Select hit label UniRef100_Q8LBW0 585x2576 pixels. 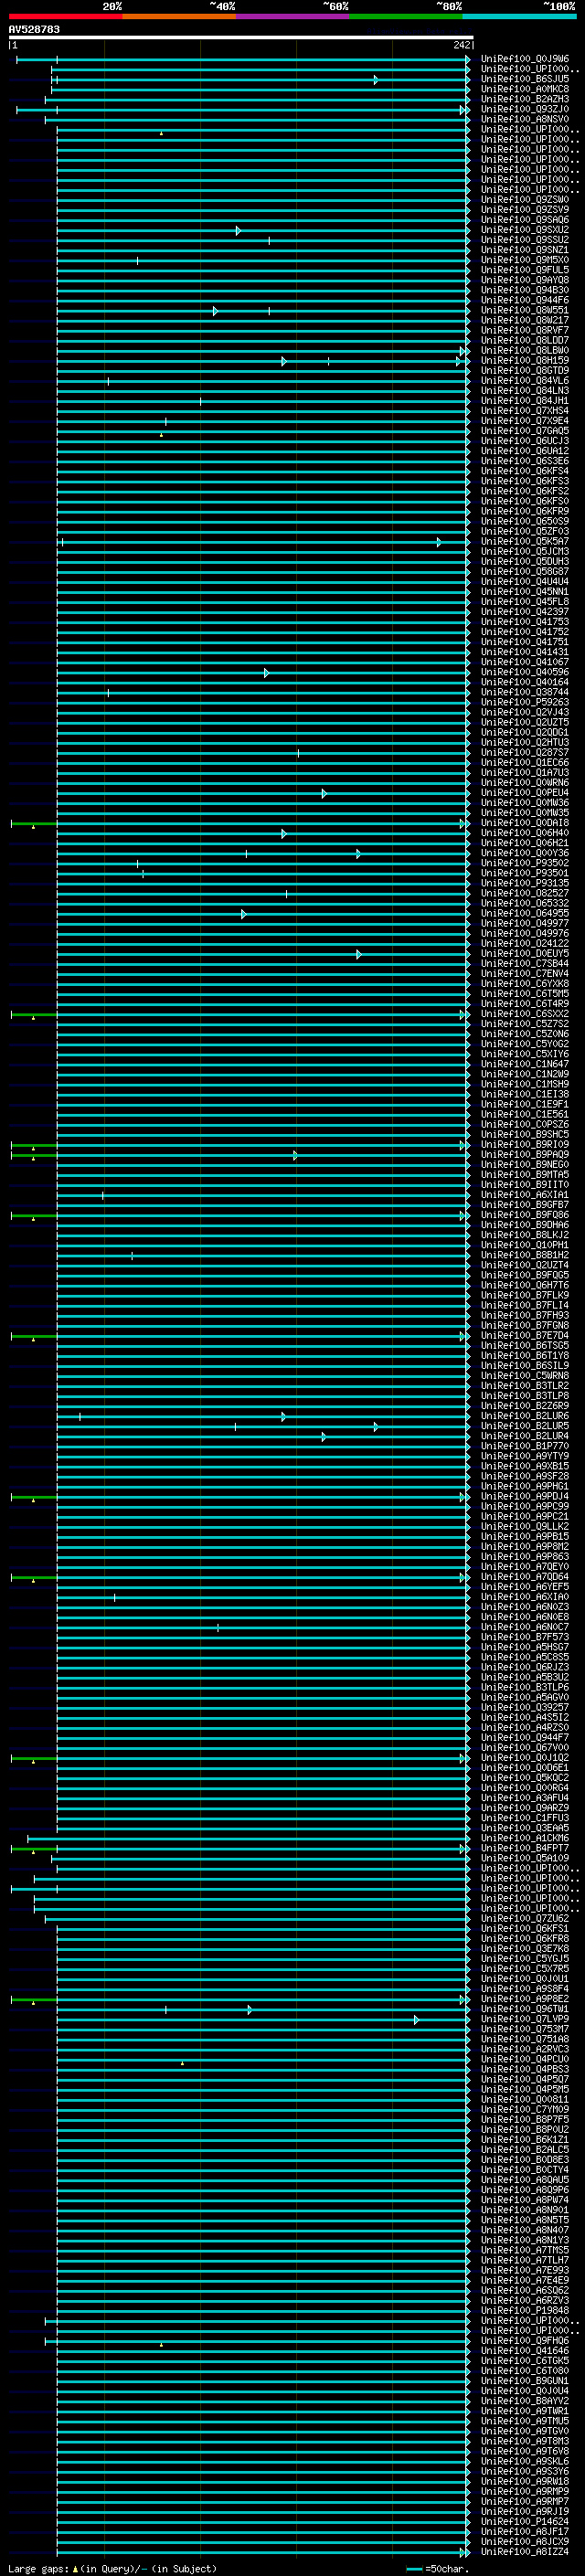point(525,350)
